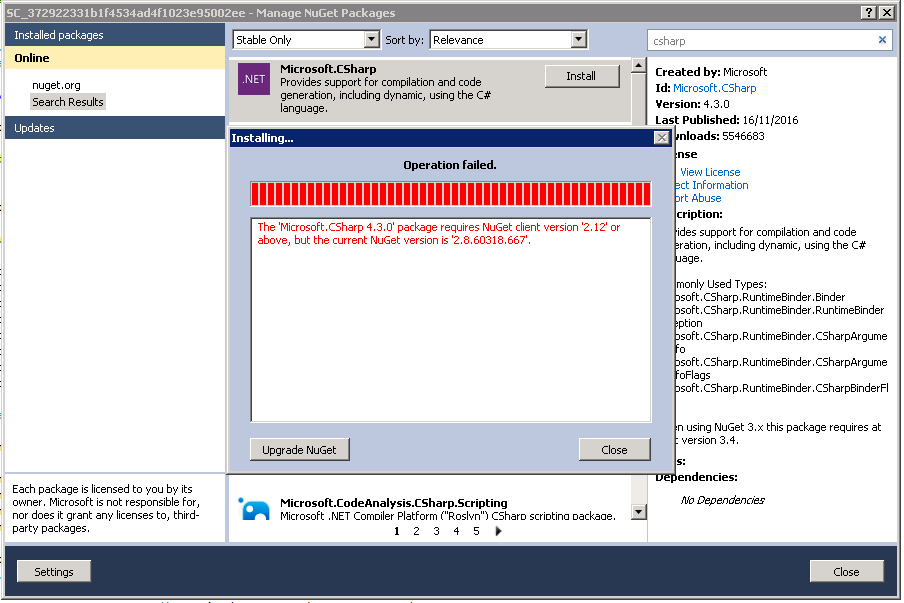
Task: Select the Microsoft.CSharp package title
Action: point(328,69)
